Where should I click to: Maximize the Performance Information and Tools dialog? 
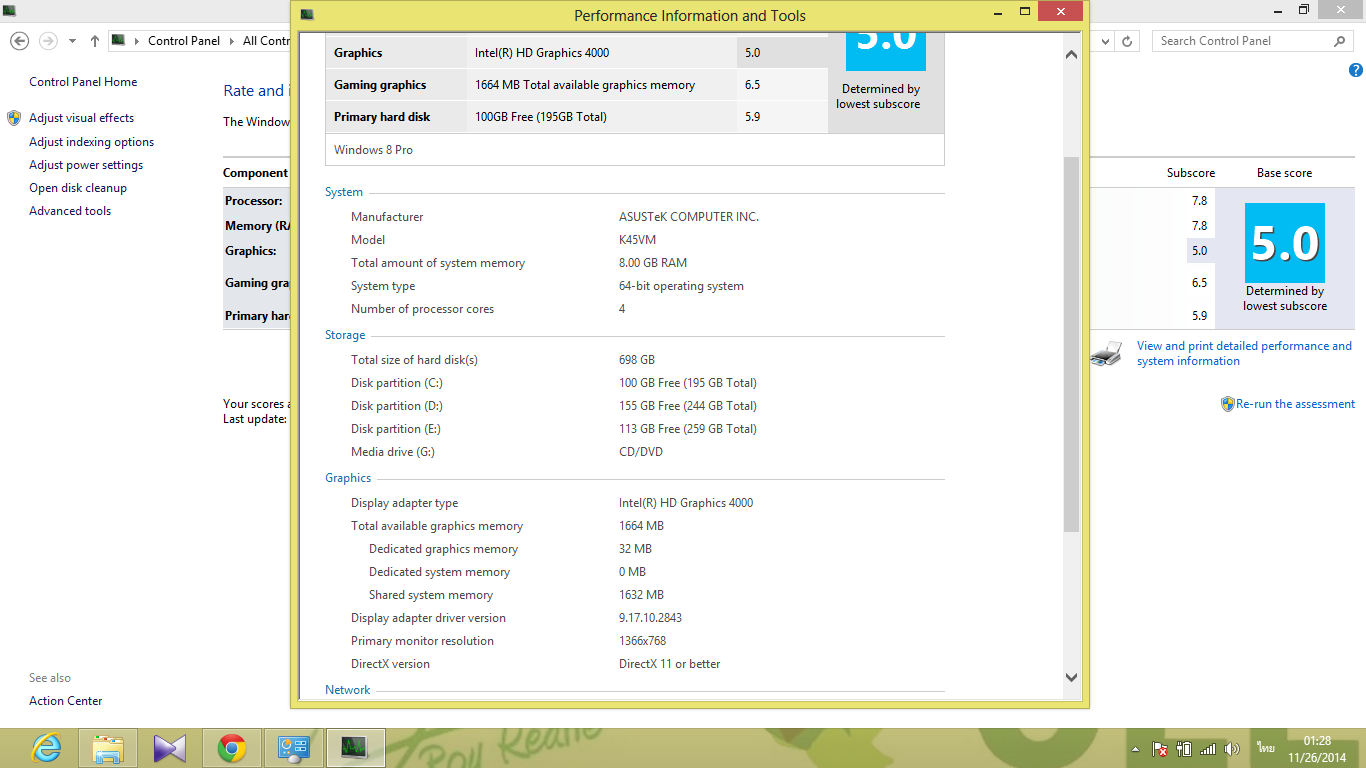click(1025, 12)
